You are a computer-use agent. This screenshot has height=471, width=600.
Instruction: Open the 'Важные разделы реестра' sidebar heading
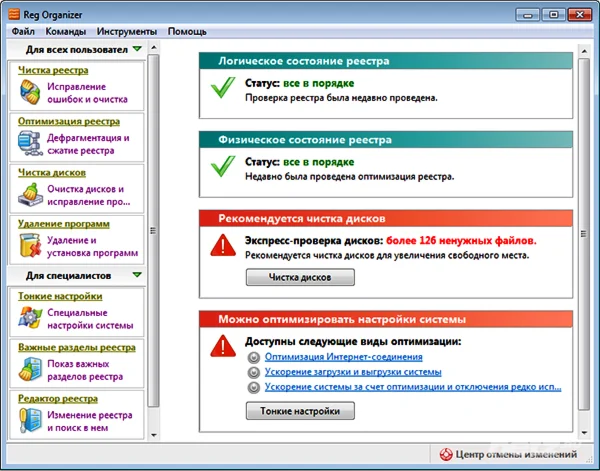(77, 347)
